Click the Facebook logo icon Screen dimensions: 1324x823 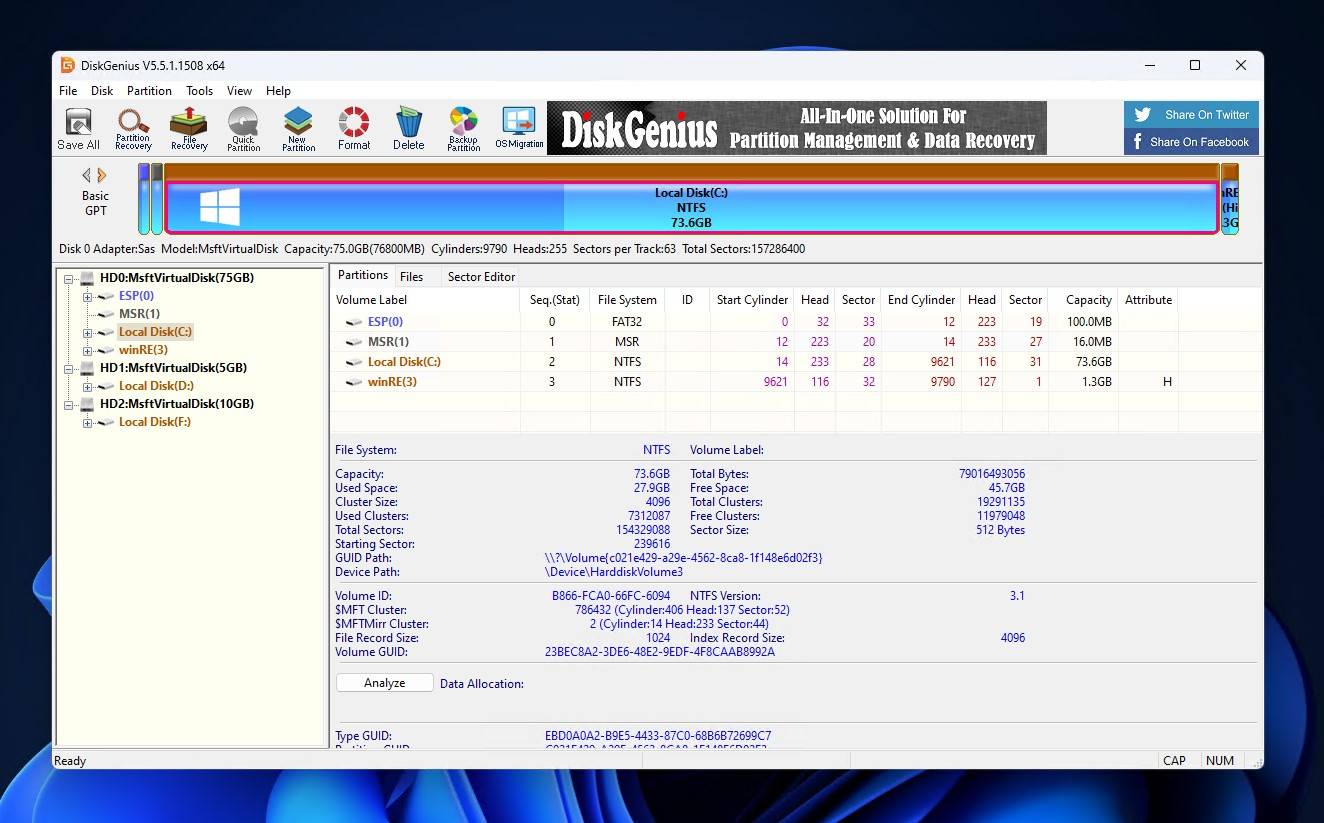point(1138,142)
